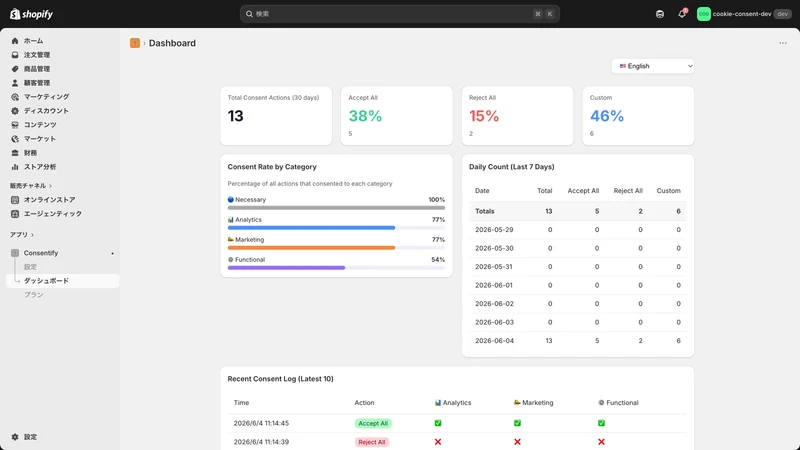This screenshot has width=800, height=450.
Task: Open the Markets (マーケット) globe icon
Action: coord(15,139)
